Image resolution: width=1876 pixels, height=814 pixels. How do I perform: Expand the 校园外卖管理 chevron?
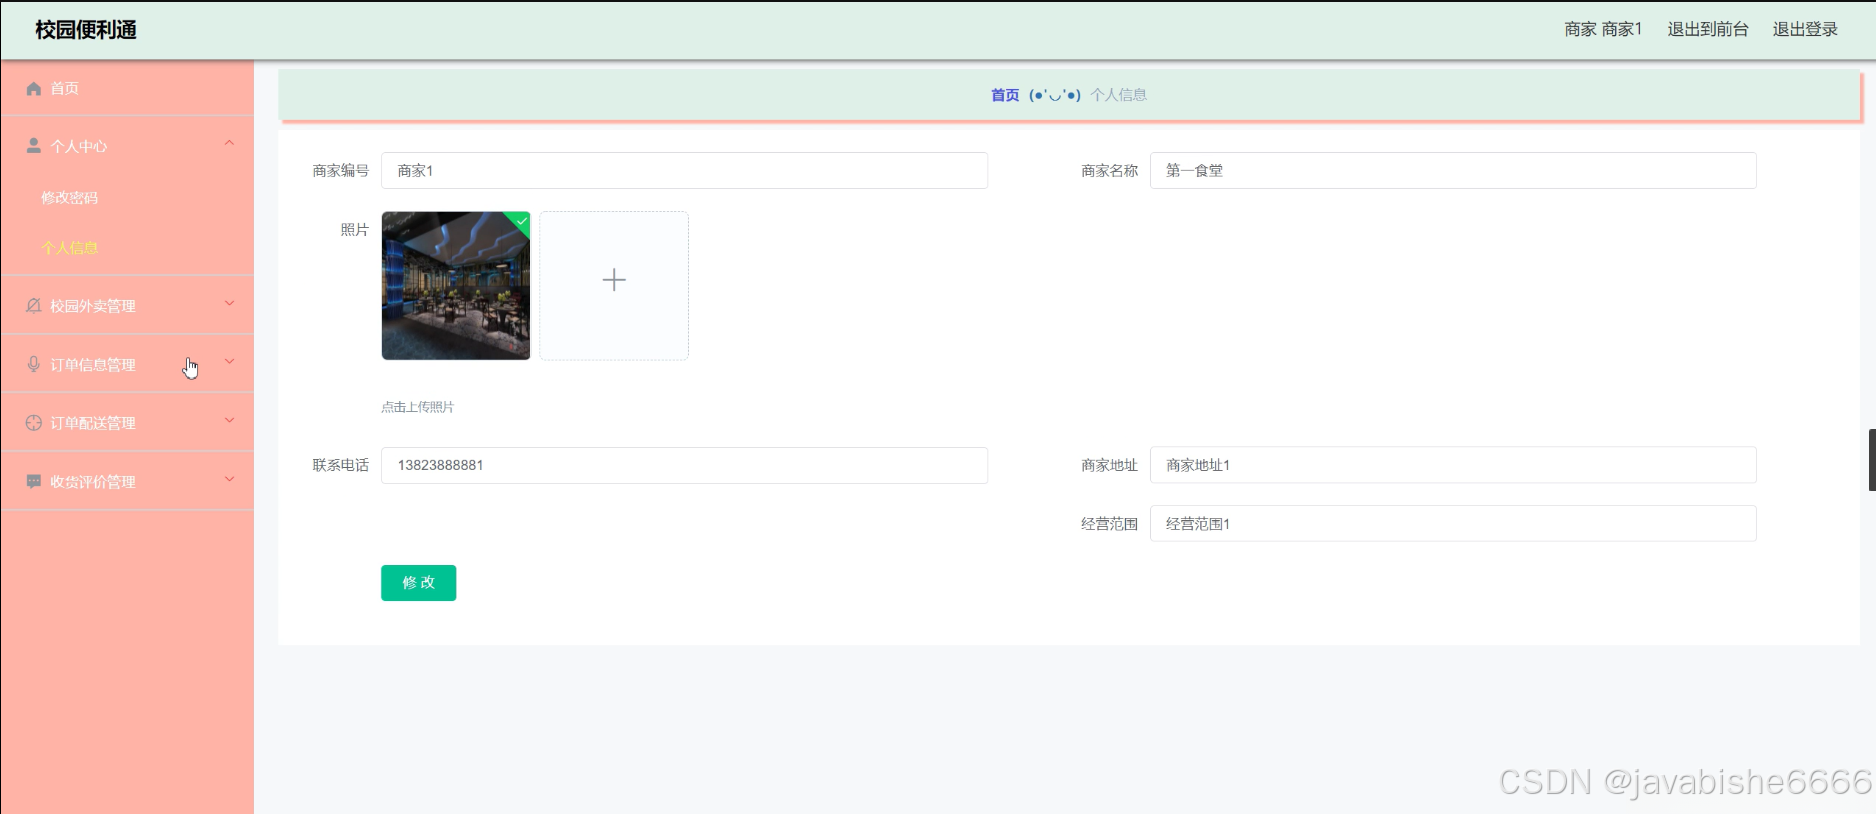click(x=229, y=303)
